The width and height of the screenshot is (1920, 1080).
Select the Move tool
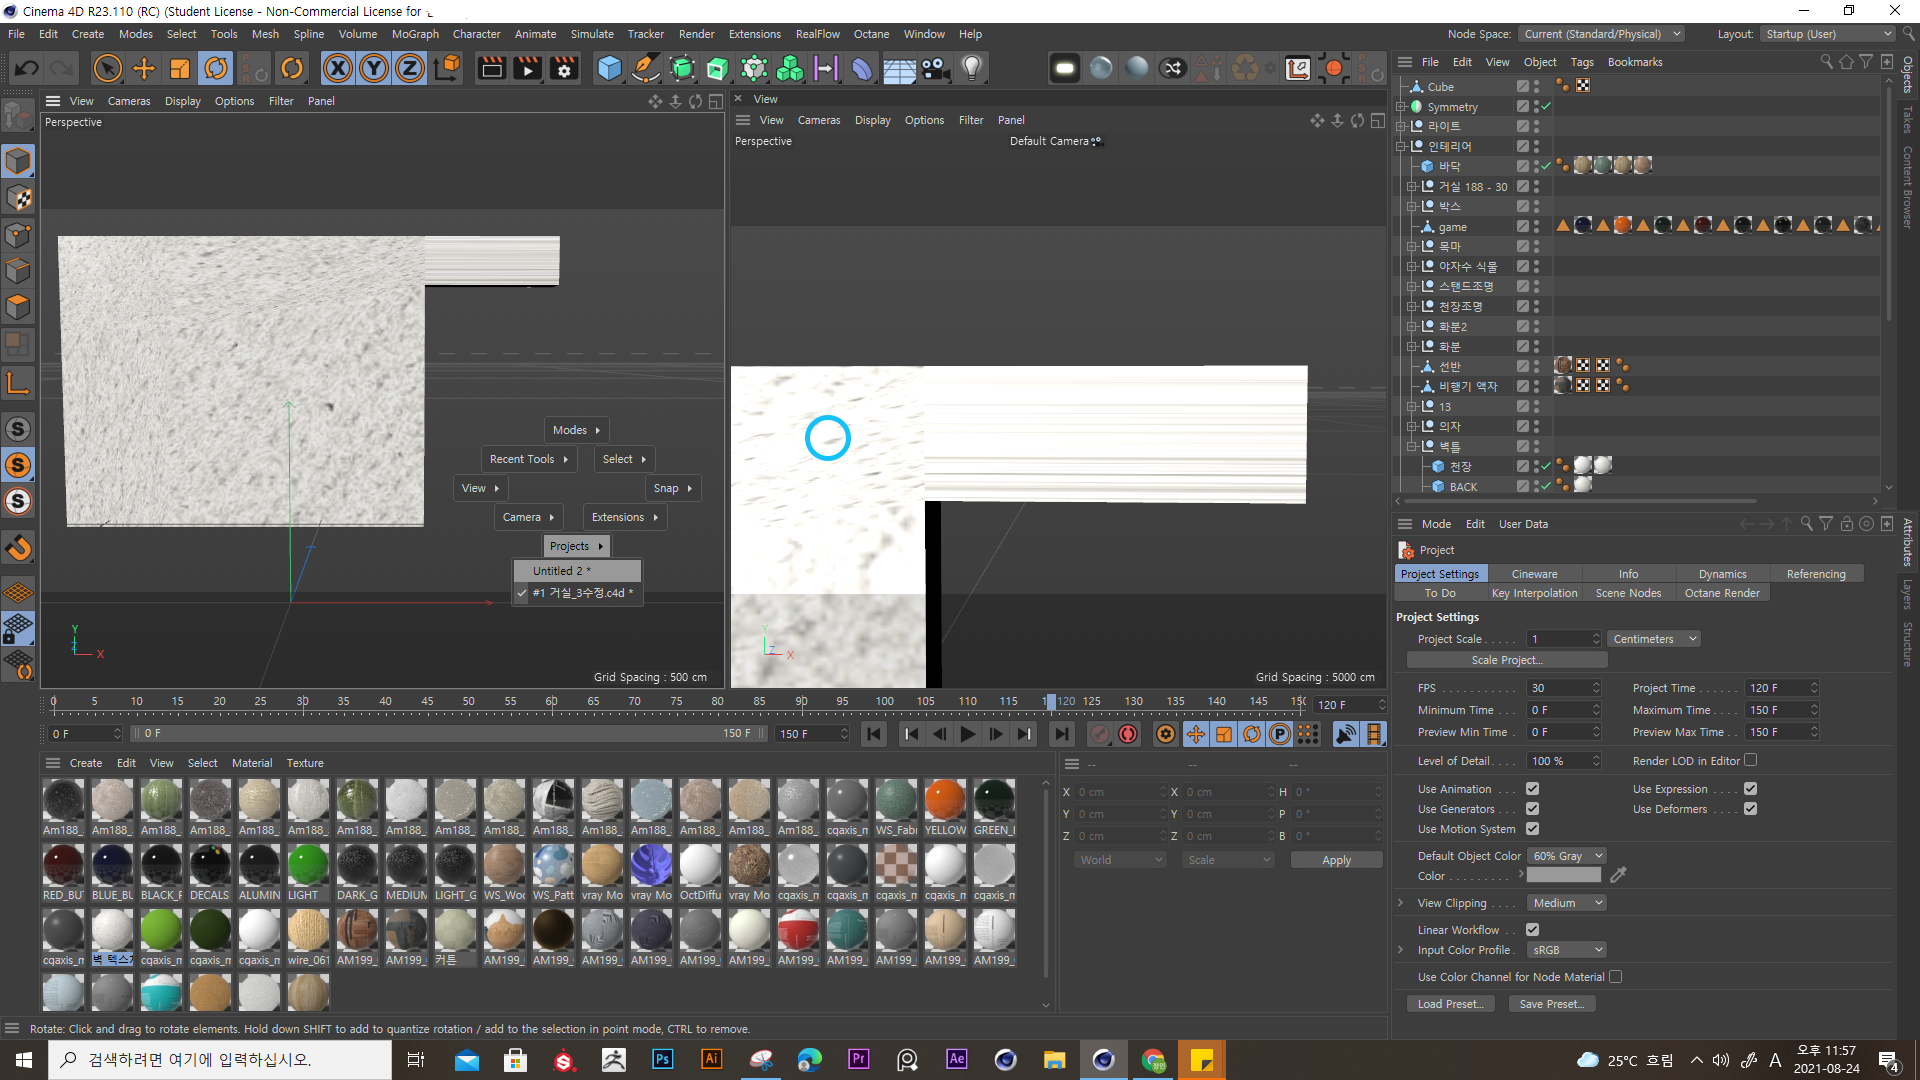[x=144, y=68]
